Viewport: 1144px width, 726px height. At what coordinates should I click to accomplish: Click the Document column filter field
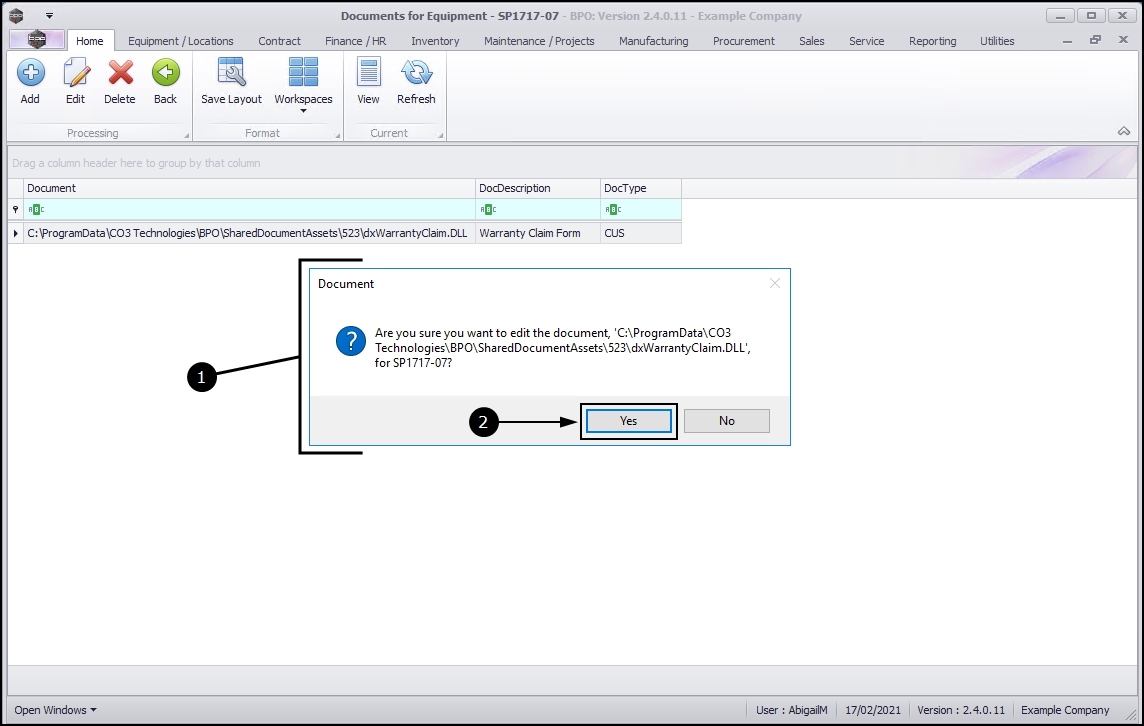(x=250, y=209)
